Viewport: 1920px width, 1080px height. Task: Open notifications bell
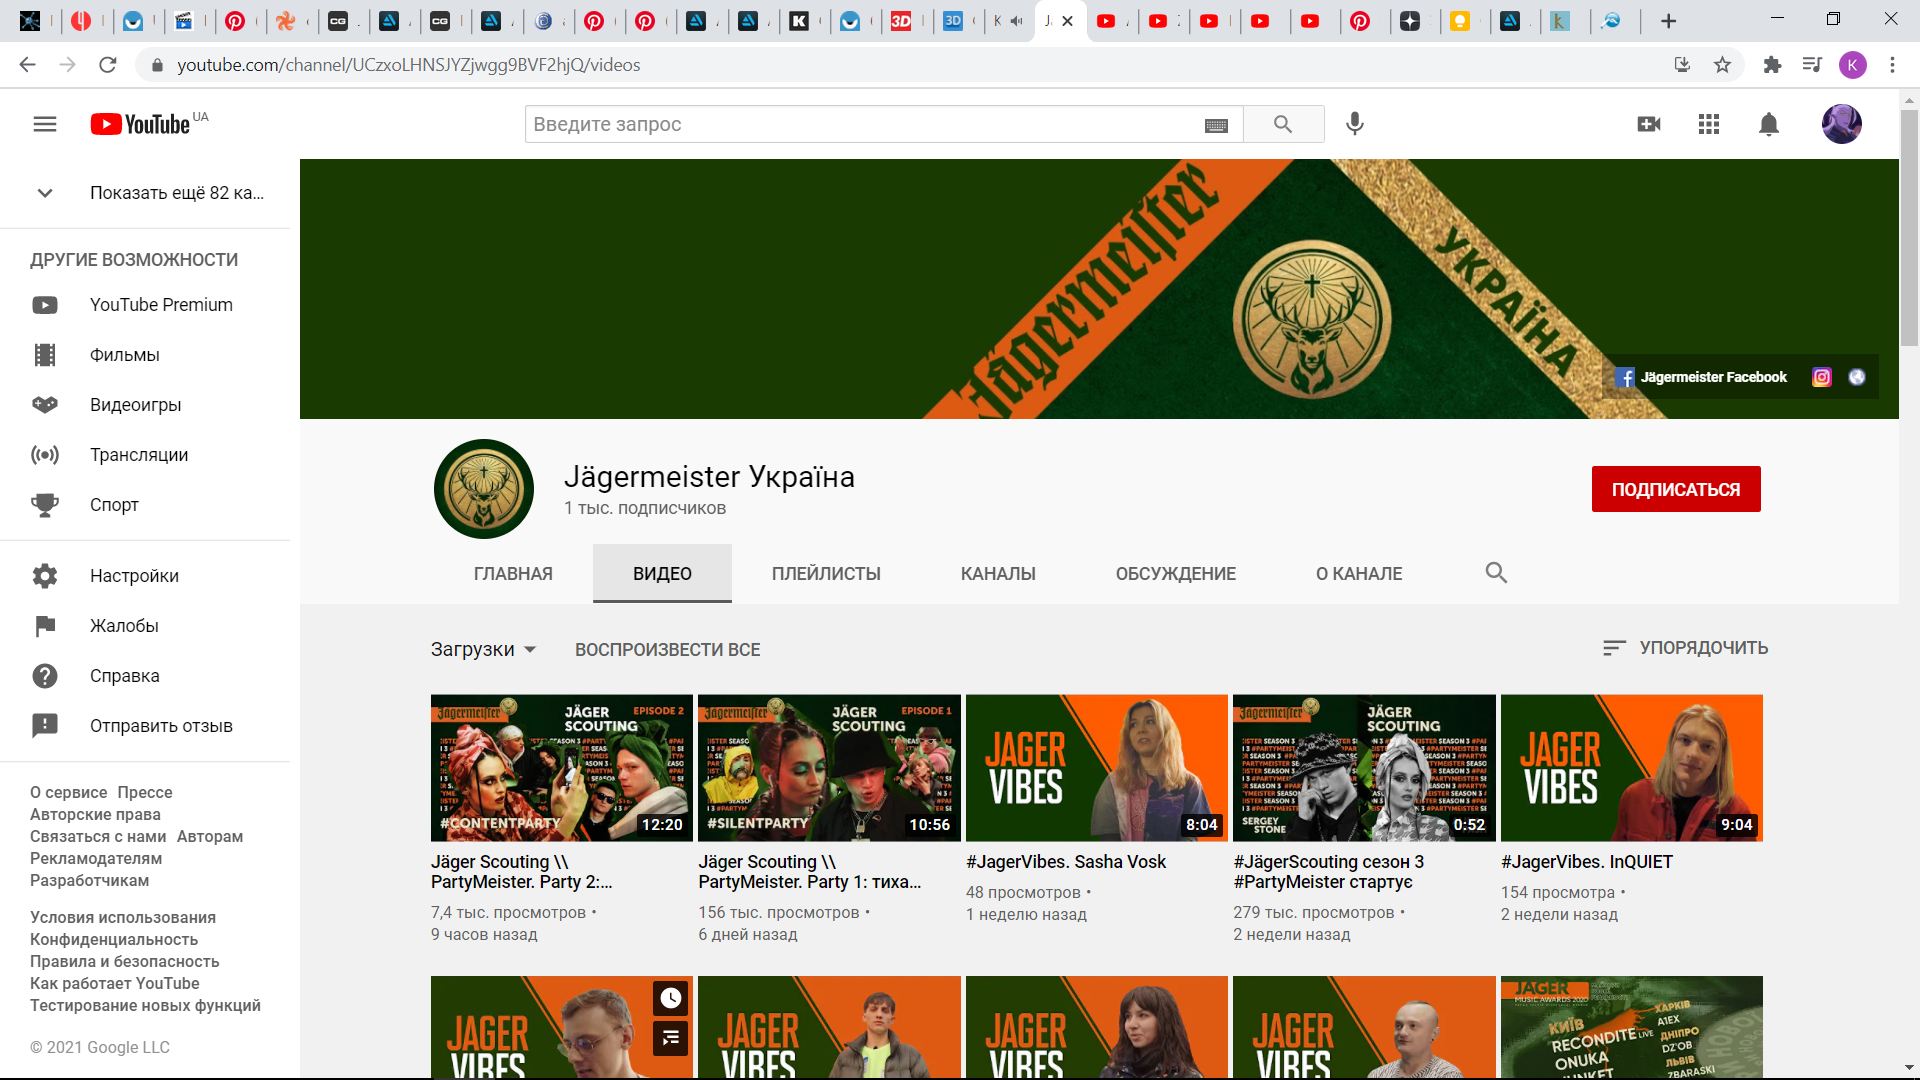(1769, 124)
